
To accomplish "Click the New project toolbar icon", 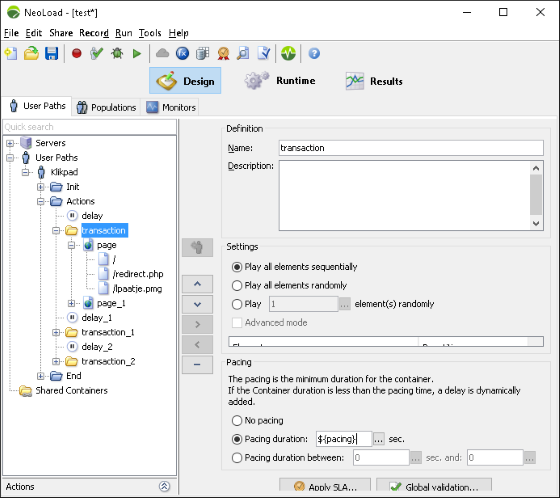I will [11, 54].
